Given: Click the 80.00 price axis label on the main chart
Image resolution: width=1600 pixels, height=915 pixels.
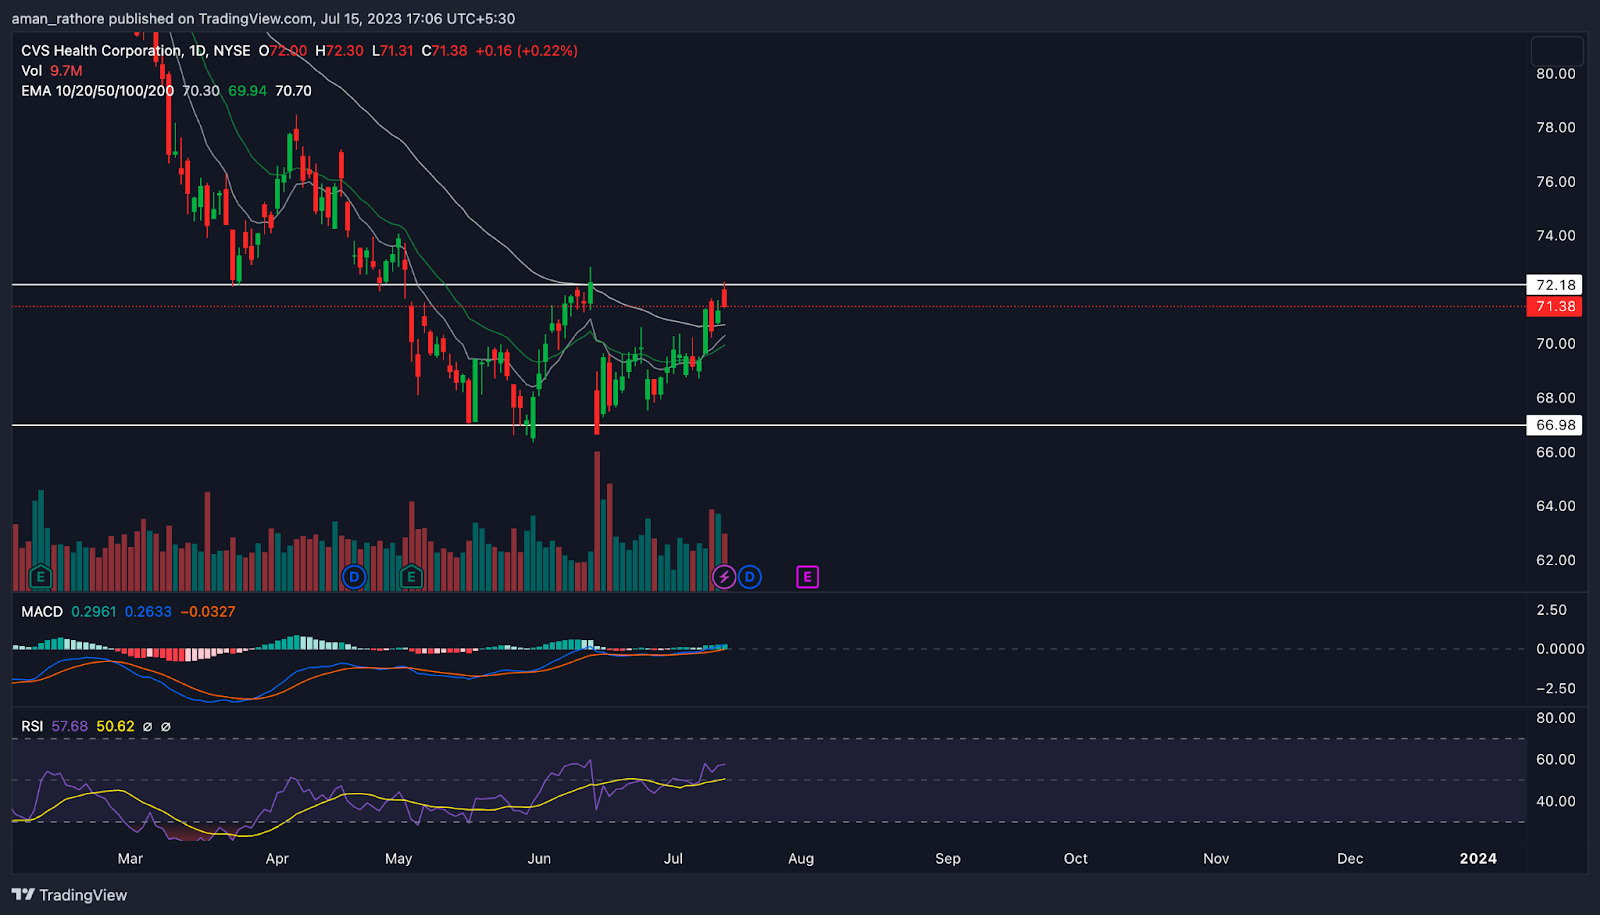Looking at the screenshot, I should point(1555,74).
